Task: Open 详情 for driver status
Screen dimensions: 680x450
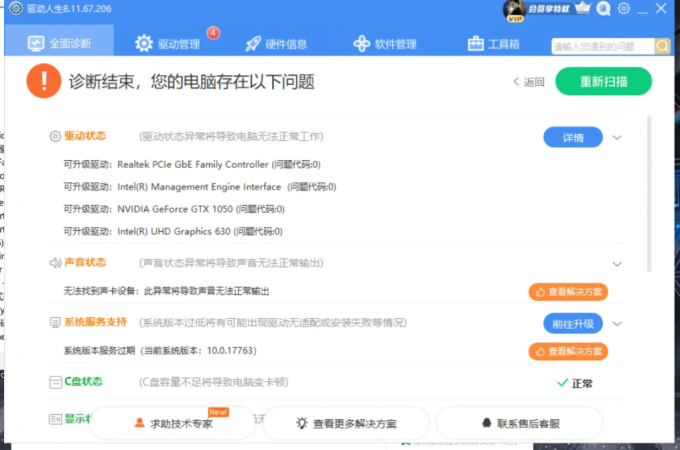Action: (573, 137)
